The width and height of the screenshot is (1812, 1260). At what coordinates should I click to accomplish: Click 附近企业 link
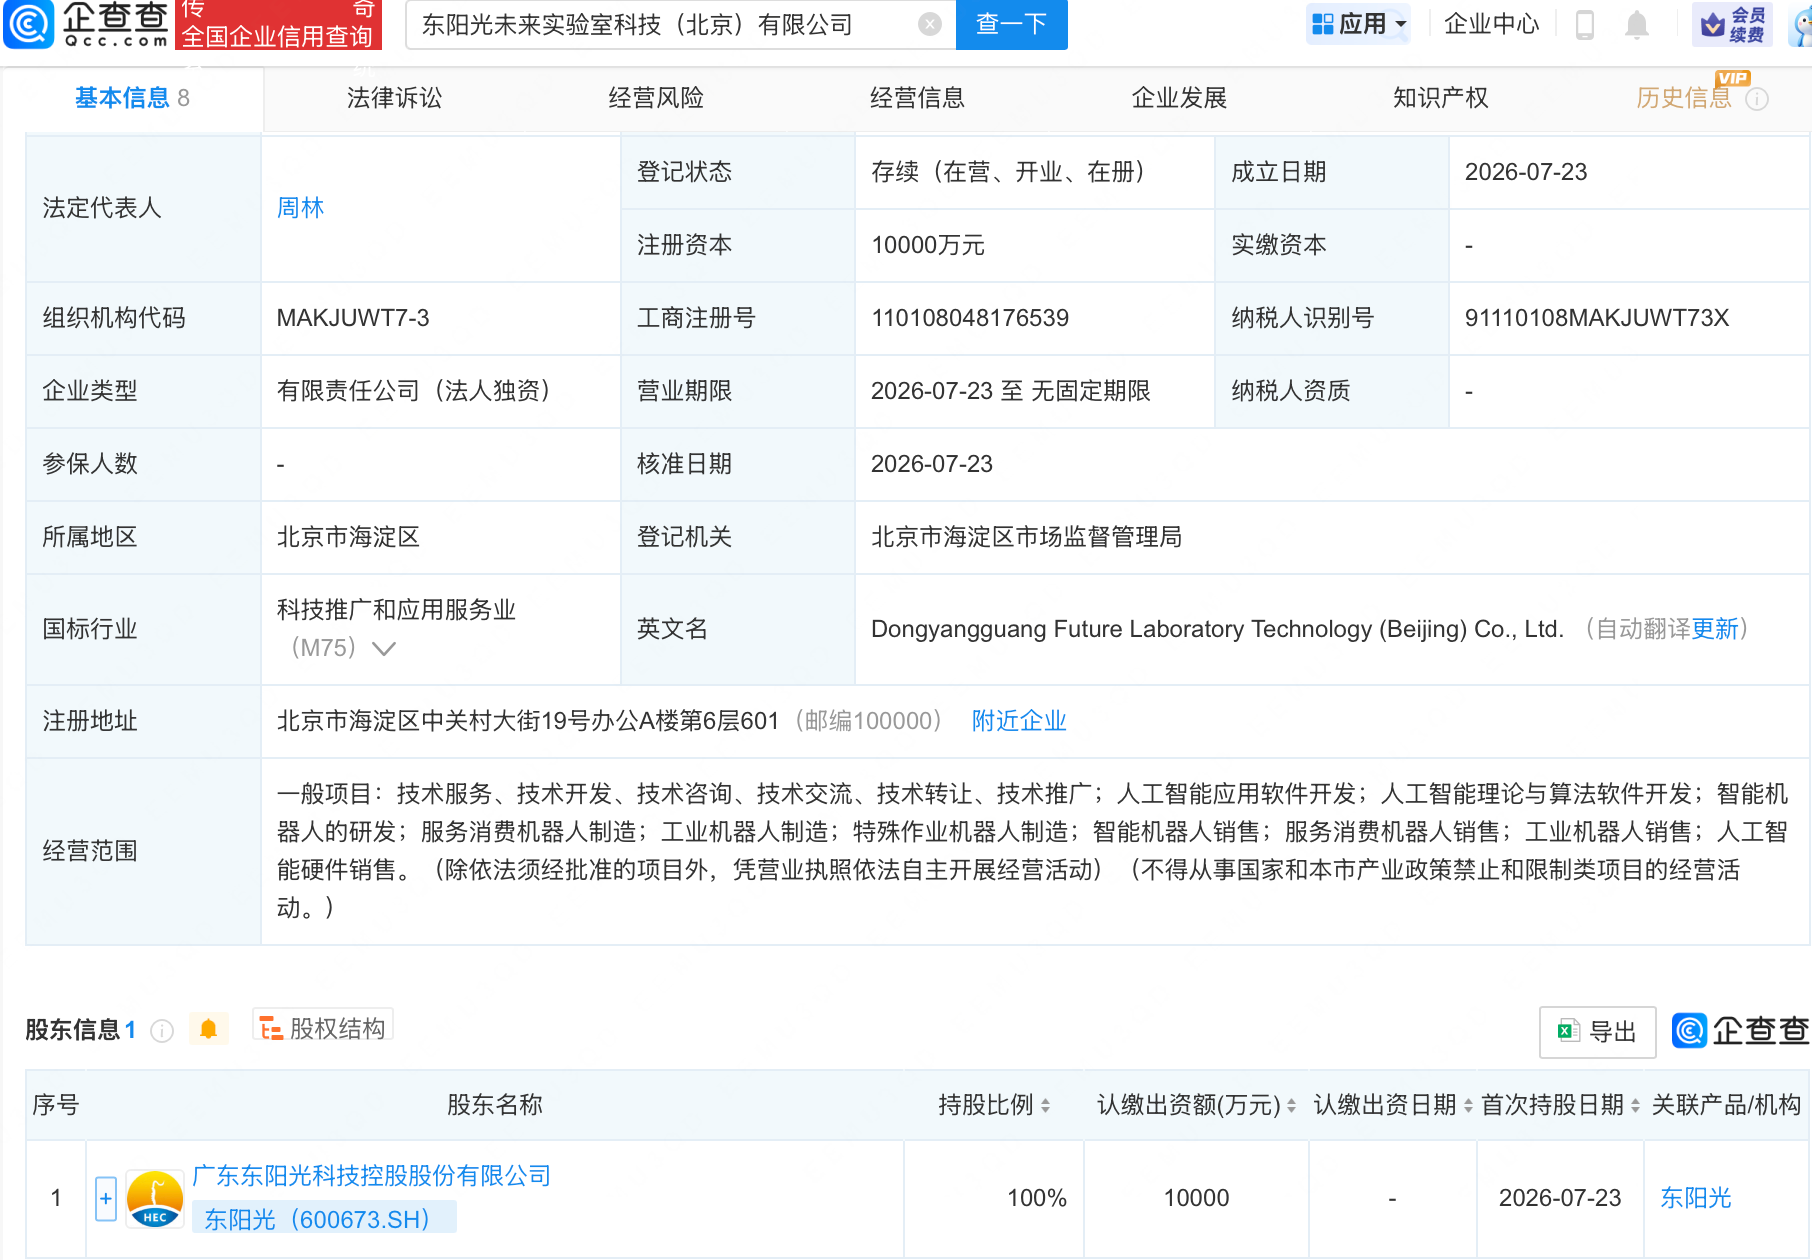coord(1019,721)
